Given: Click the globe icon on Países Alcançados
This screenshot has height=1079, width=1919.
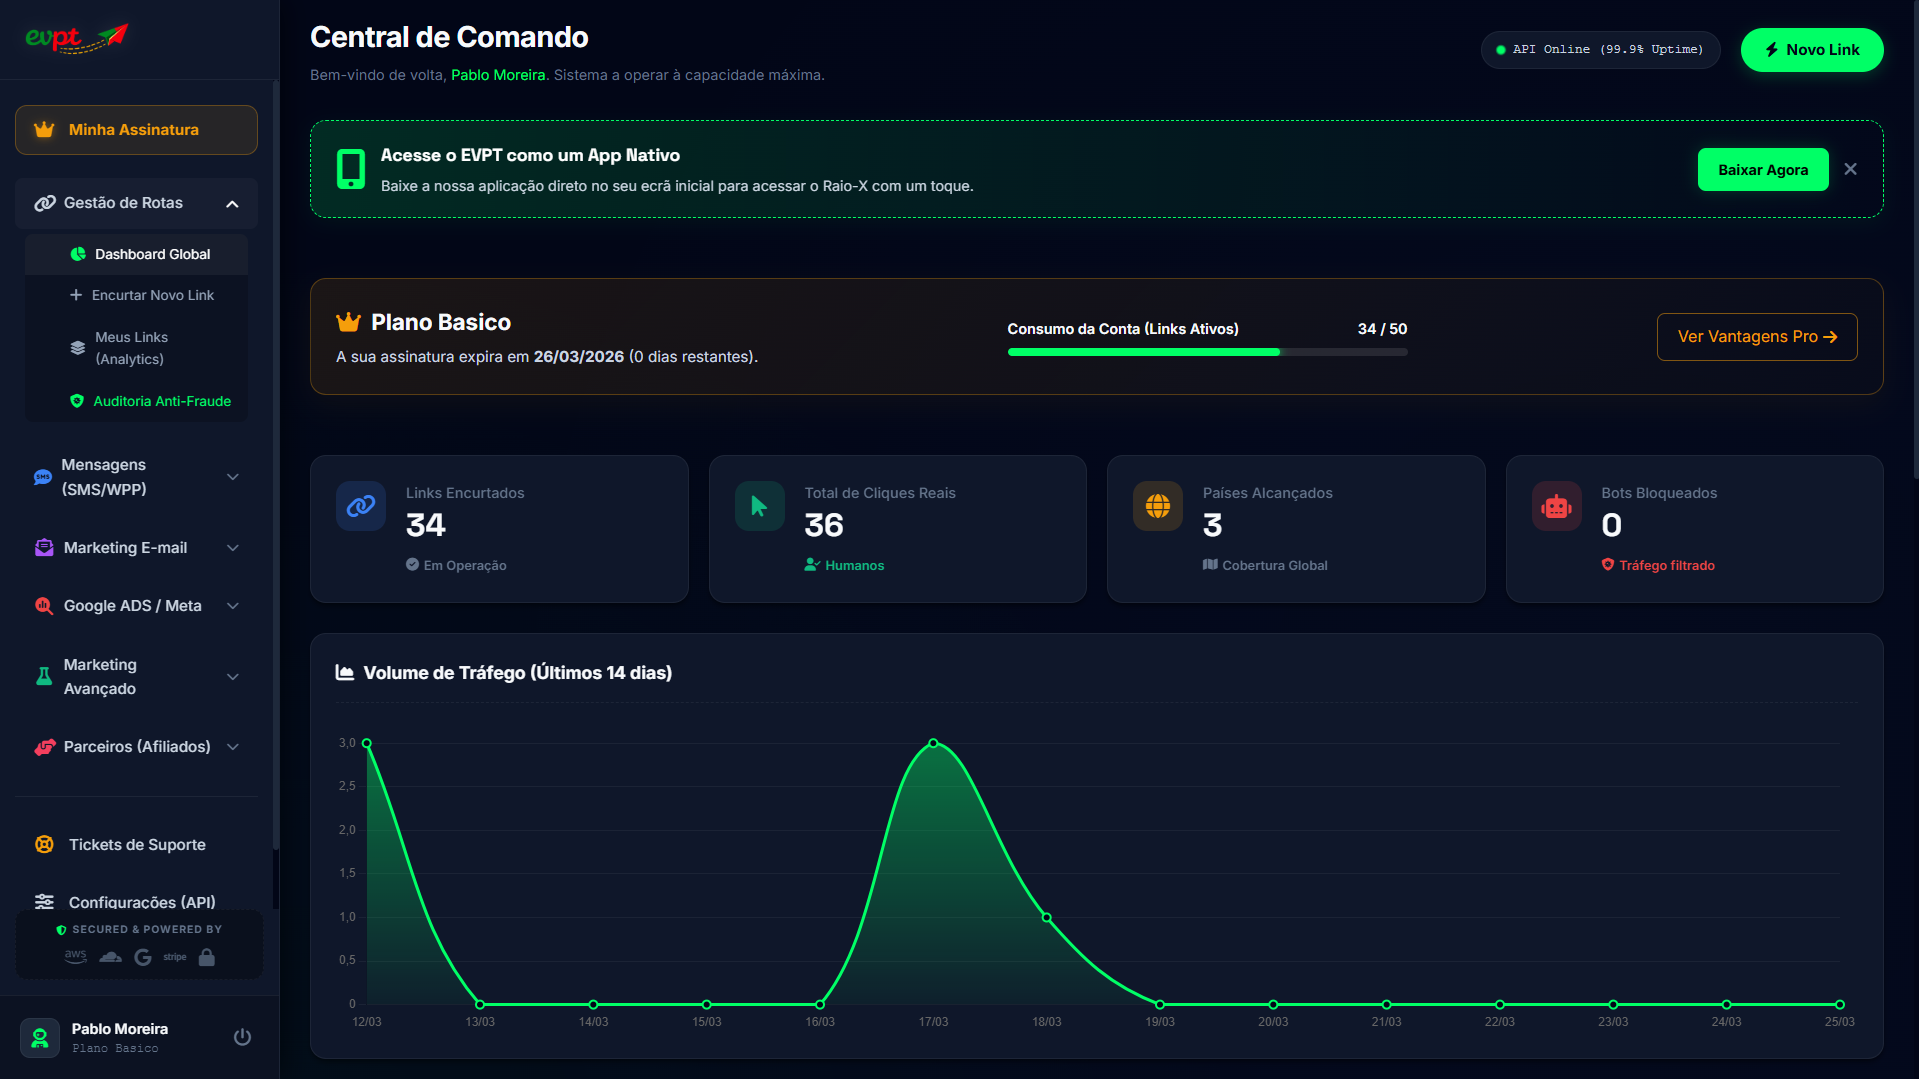Looking at the screenshot, I should (x=1157, y=506).
